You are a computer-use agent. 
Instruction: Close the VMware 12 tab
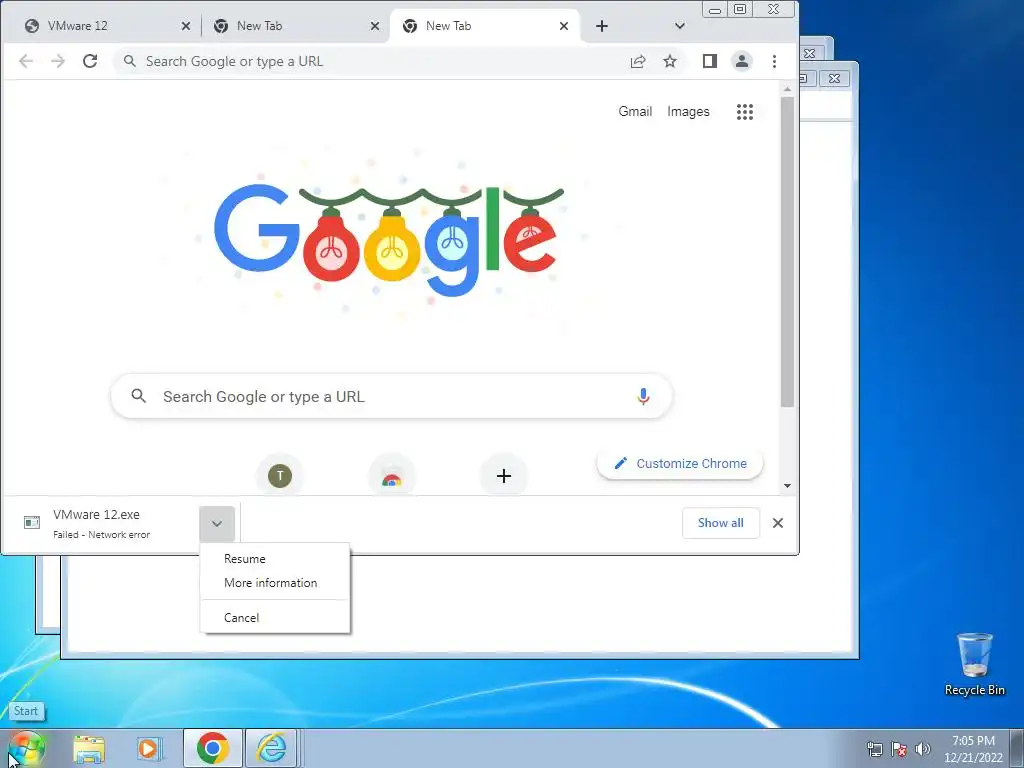(186, 26)
